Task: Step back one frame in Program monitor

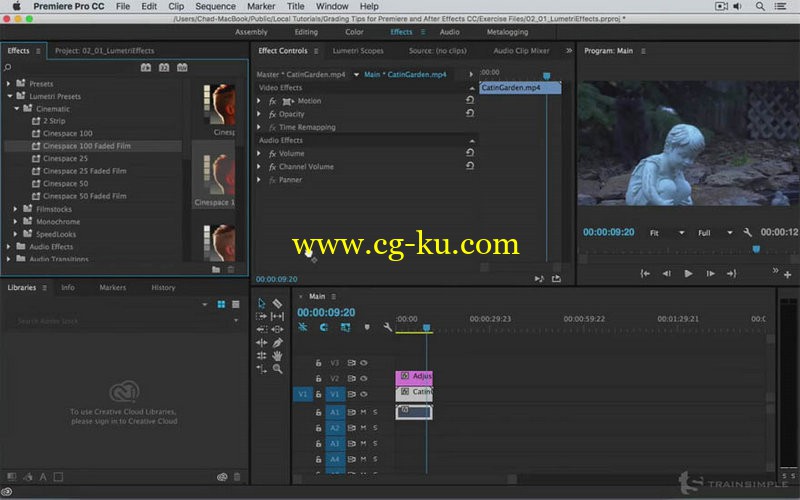Action: point(666,273)
